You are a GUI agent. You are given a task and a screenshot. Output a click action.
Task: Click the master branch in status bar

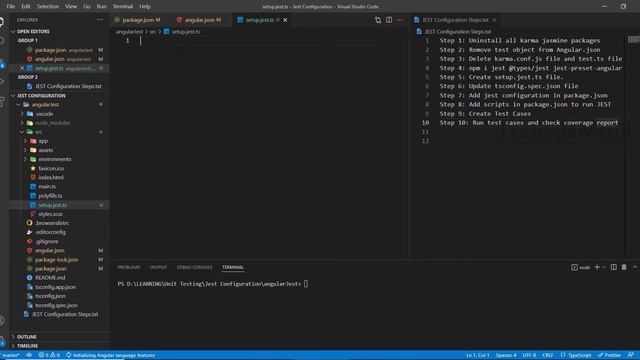pos(10,355)
